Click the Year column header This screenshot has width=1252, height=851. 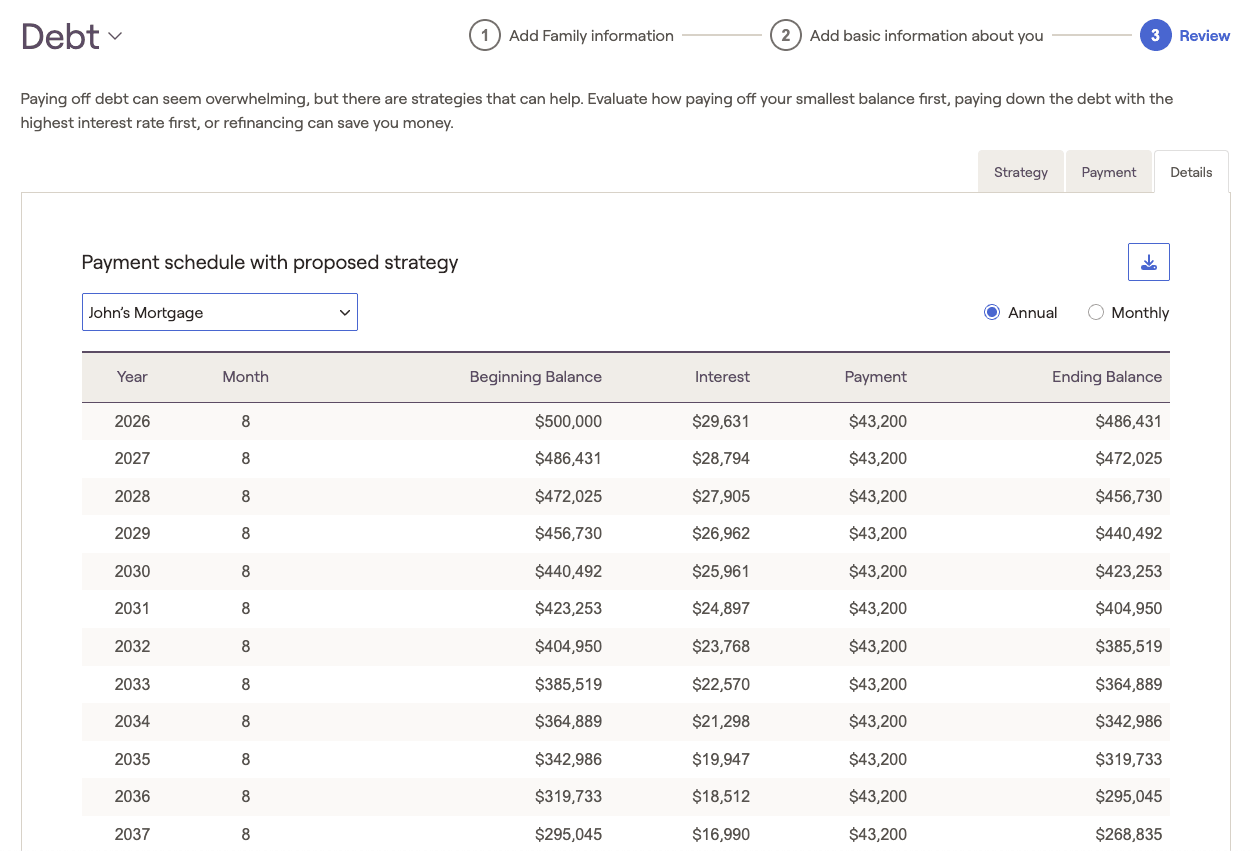click(x=132, y=377)
